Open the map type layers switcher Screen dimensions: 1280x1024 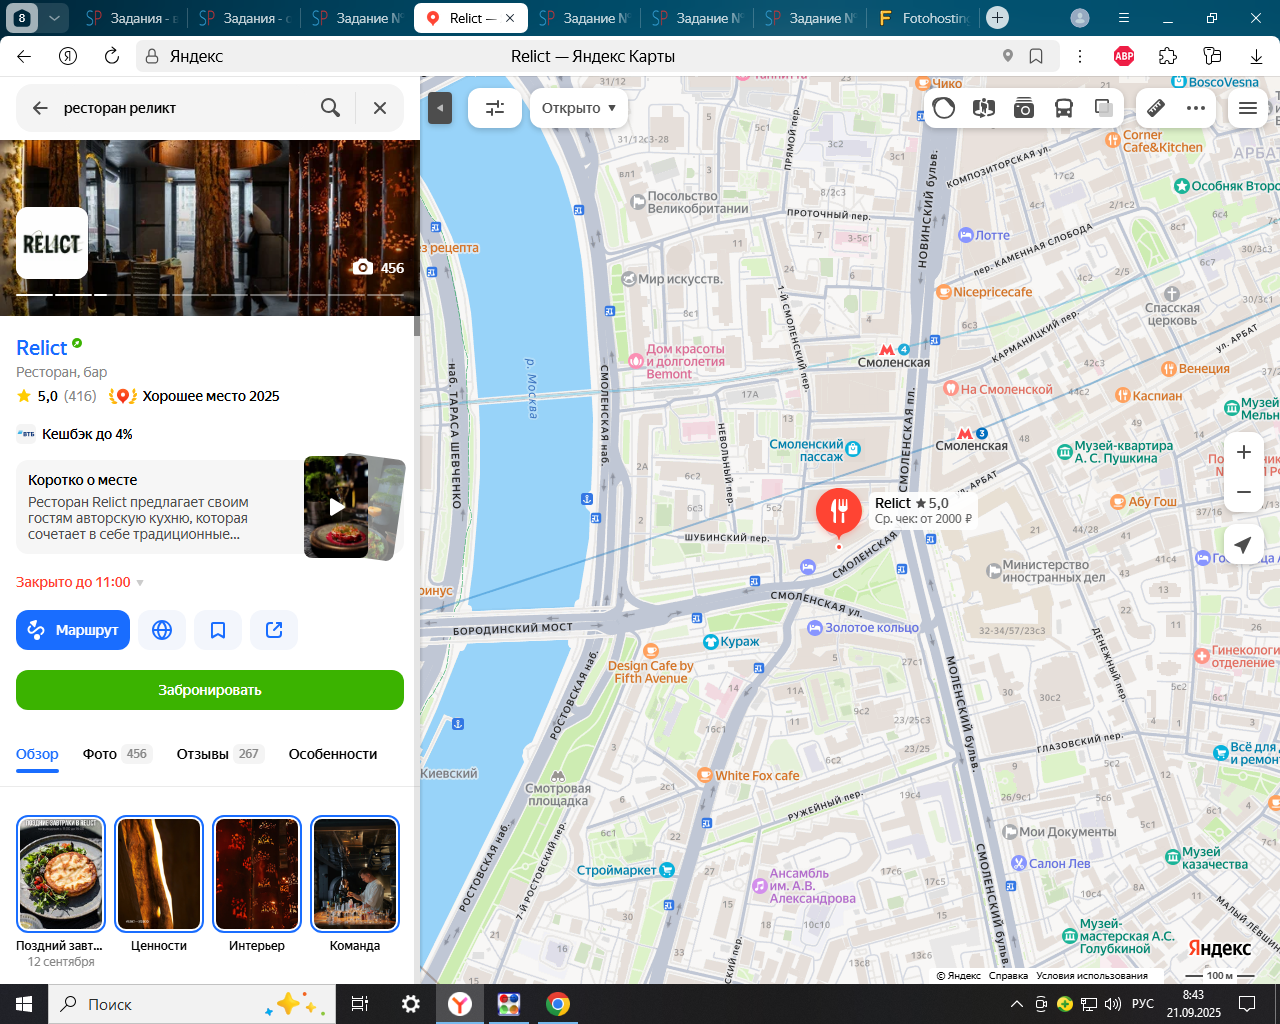point(1104,108)
